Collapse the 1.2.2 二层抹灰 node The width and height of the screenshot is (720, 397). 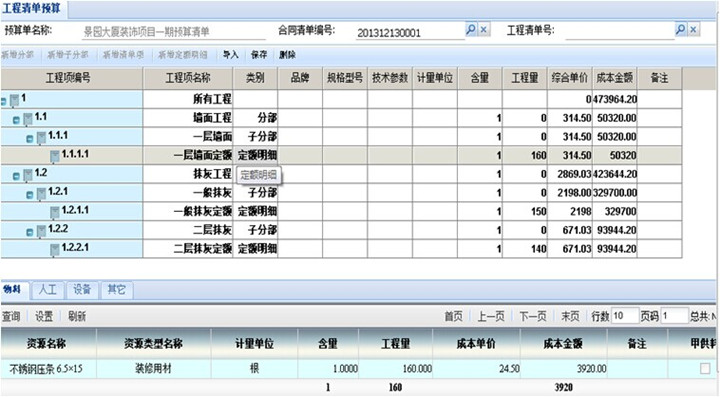pyautogui.click(x=30, y=232)
